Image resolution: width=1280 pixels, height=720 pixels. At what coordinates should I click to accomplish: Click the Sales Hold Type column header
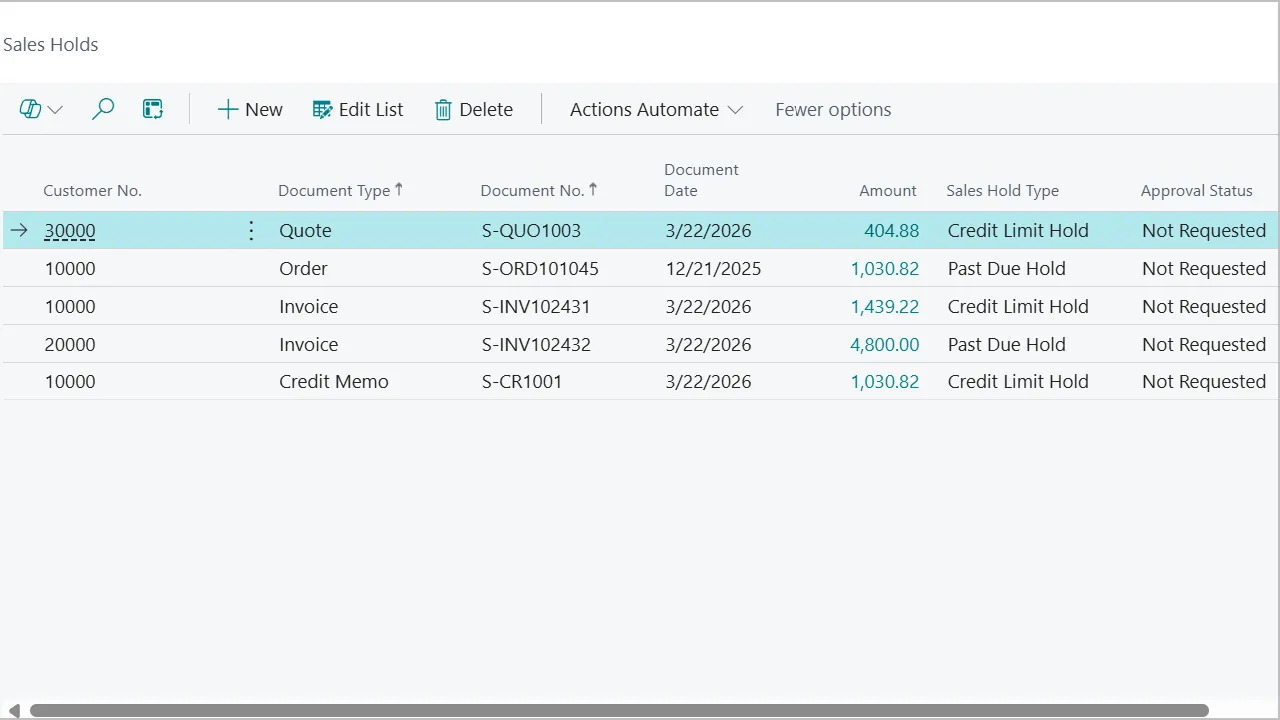(x=1002, y=190)
